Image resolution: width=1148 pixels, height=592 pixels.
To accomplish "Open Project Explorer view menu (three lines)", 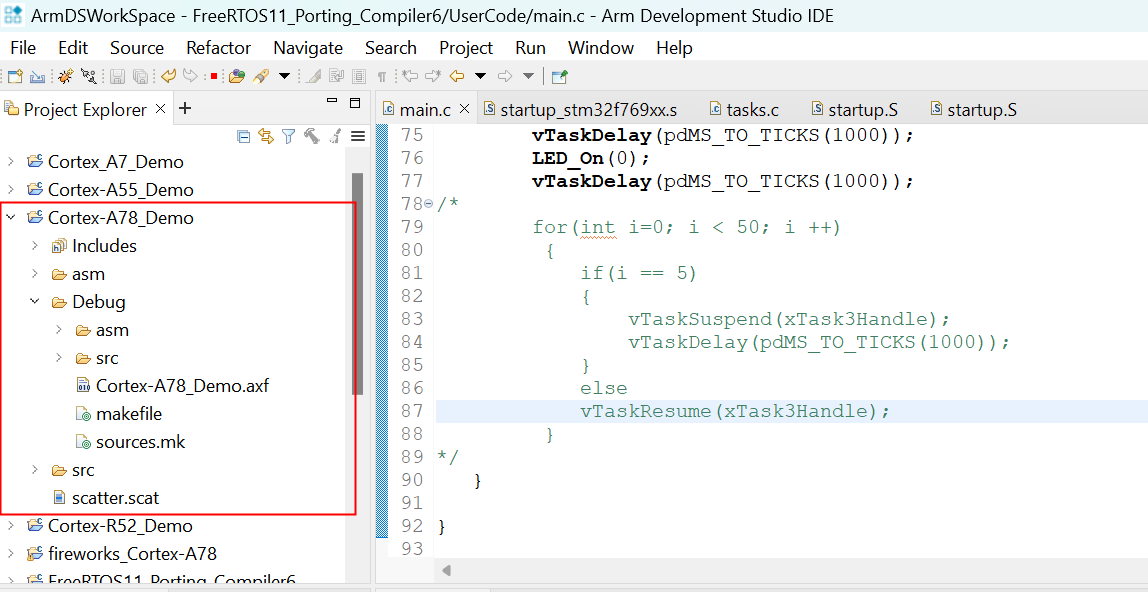I will [357, 136].
